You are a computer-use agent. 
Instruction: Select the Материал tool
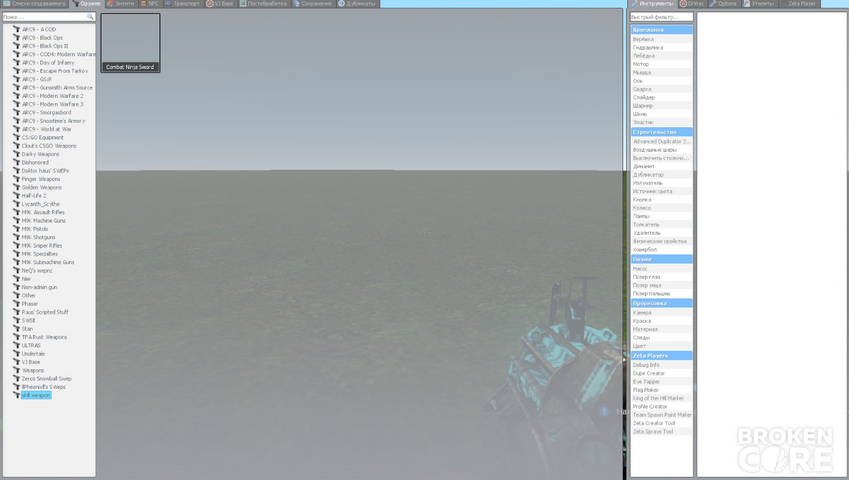tap(661, 329)
